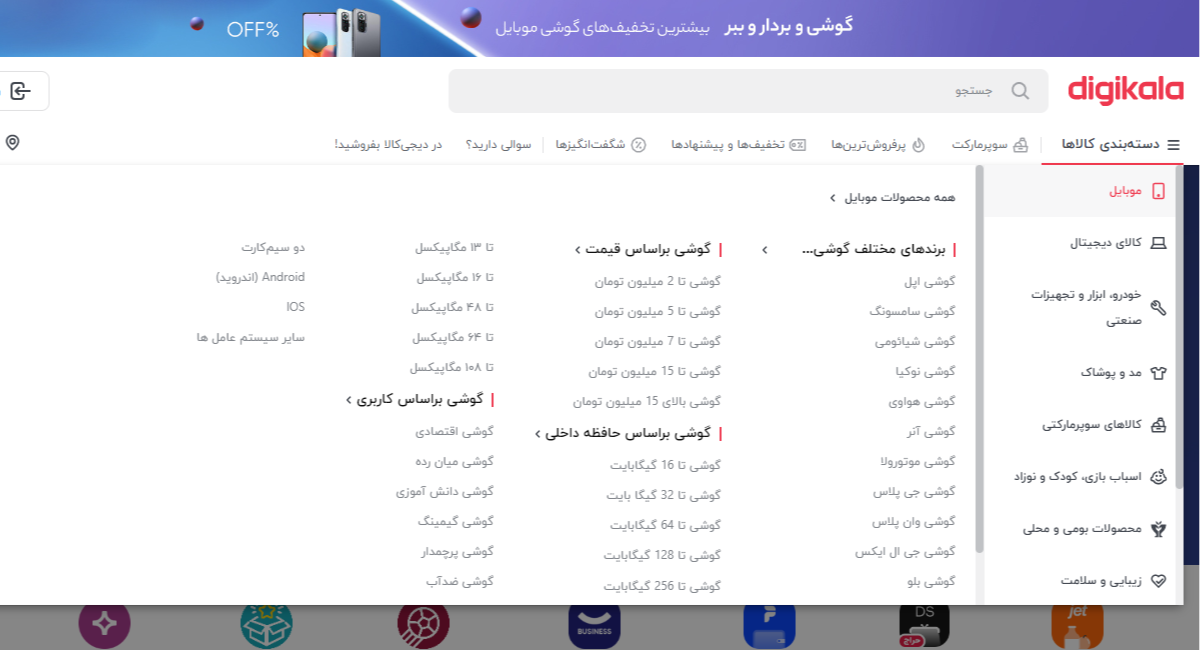Open گوشی ضدآب link
The height and width of the screenshot is (650, 1200).
(460, 581)
